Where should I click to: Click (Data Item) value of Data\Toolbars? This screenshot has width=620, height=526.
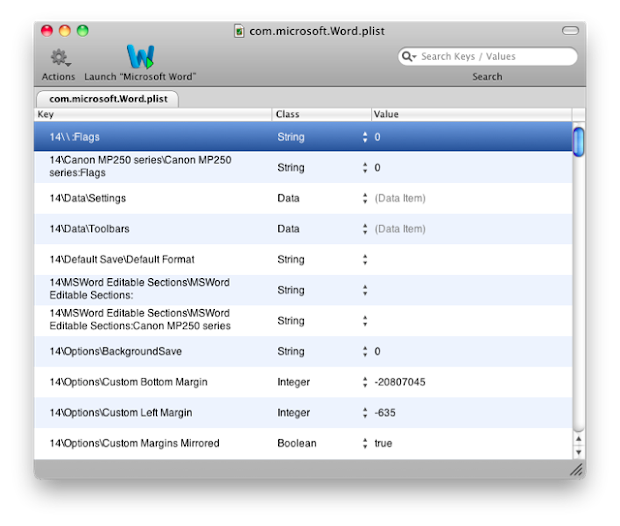(400, 229)
